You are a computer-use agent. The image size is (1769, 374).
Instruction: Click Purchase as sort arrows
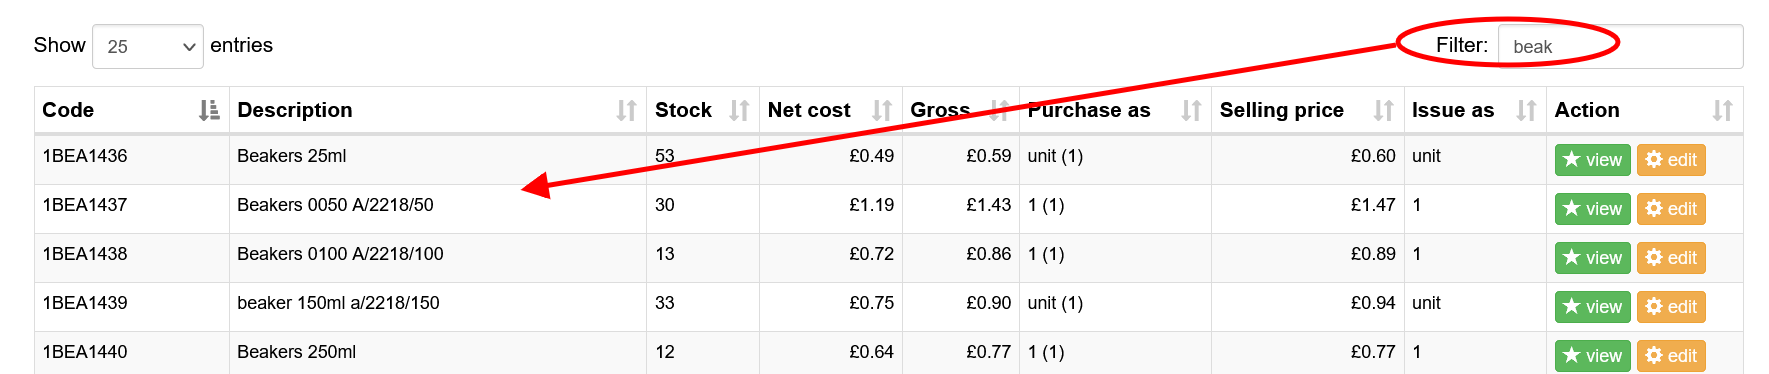click(1191, 110)
